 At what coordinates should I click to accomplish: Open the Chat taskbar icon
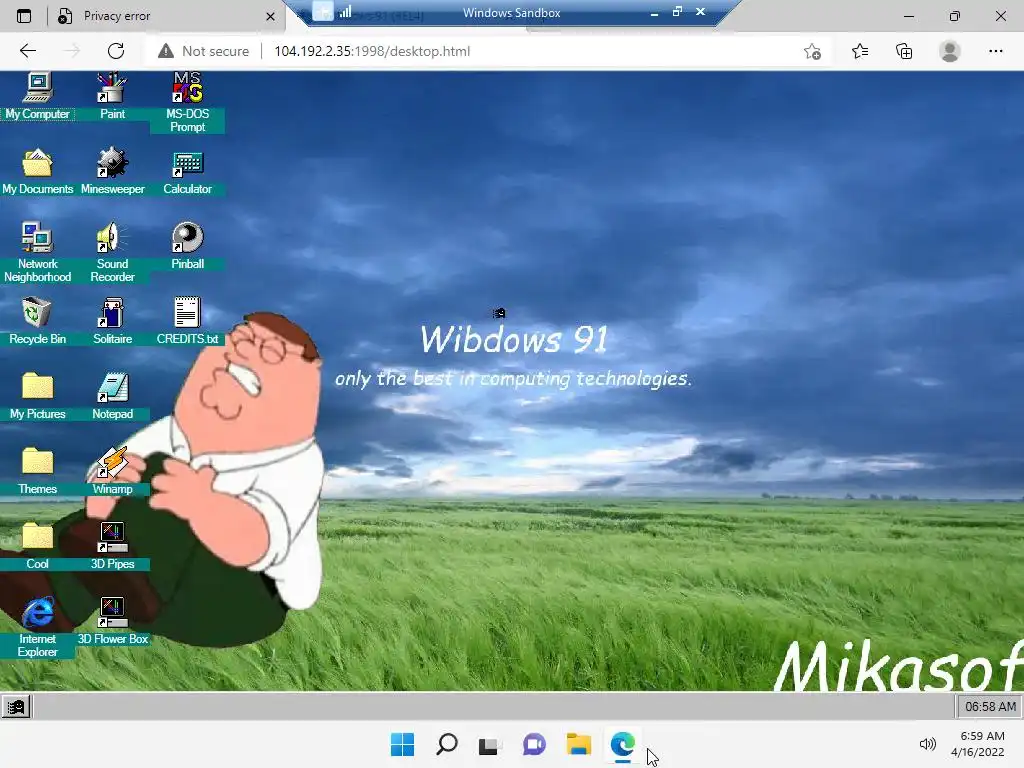534,744
